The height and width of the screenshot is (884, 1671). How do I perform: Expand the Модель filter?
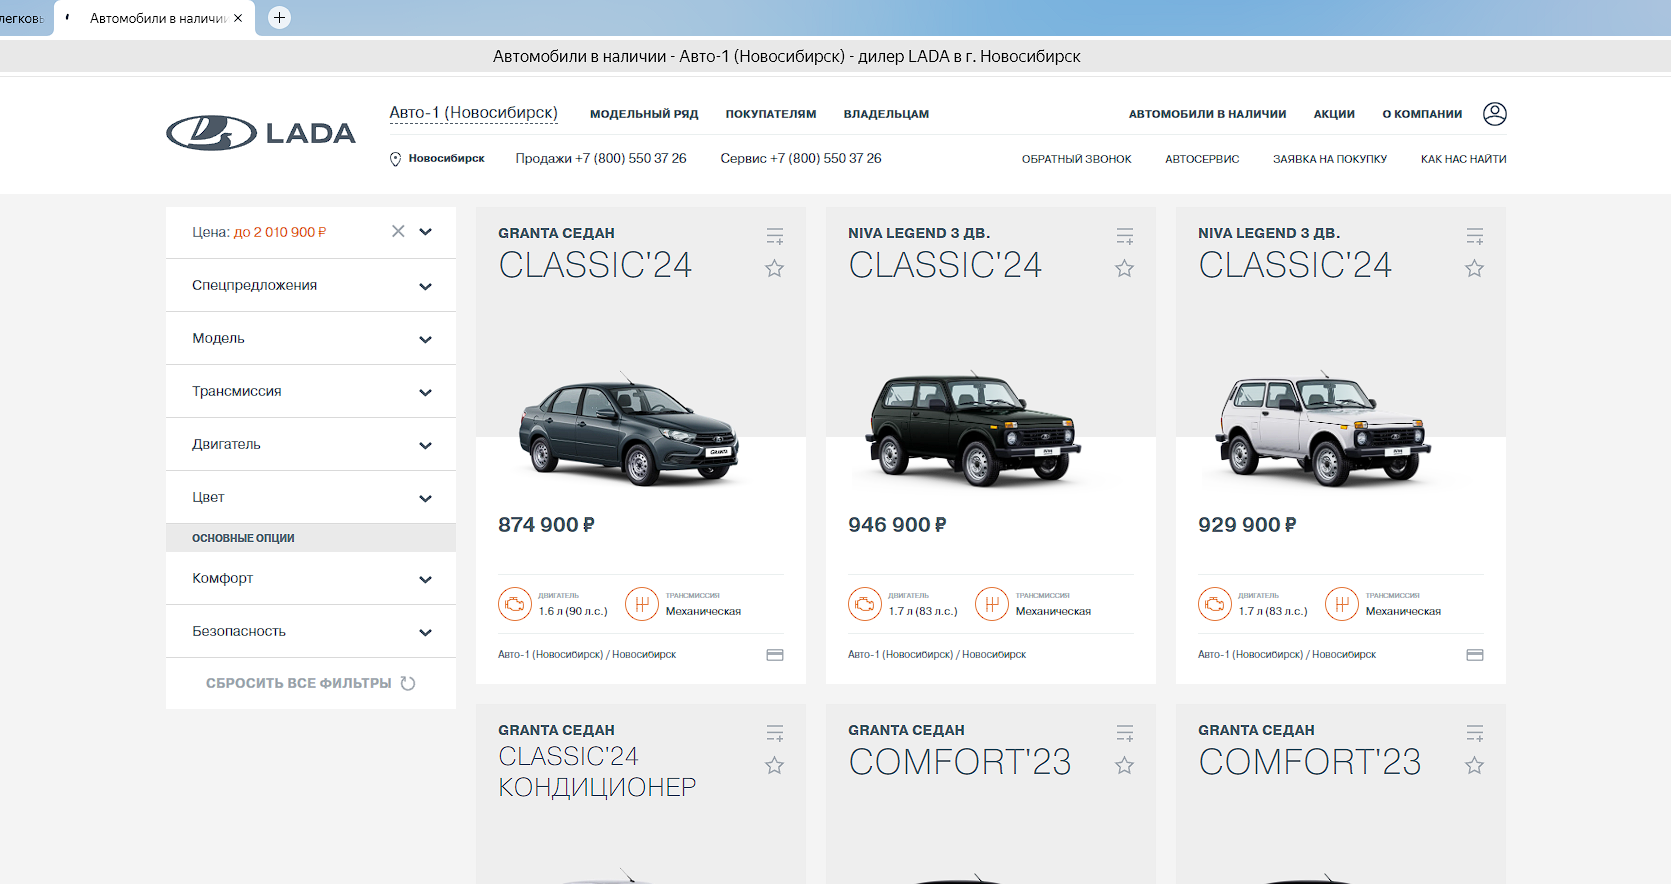[311, 338]
